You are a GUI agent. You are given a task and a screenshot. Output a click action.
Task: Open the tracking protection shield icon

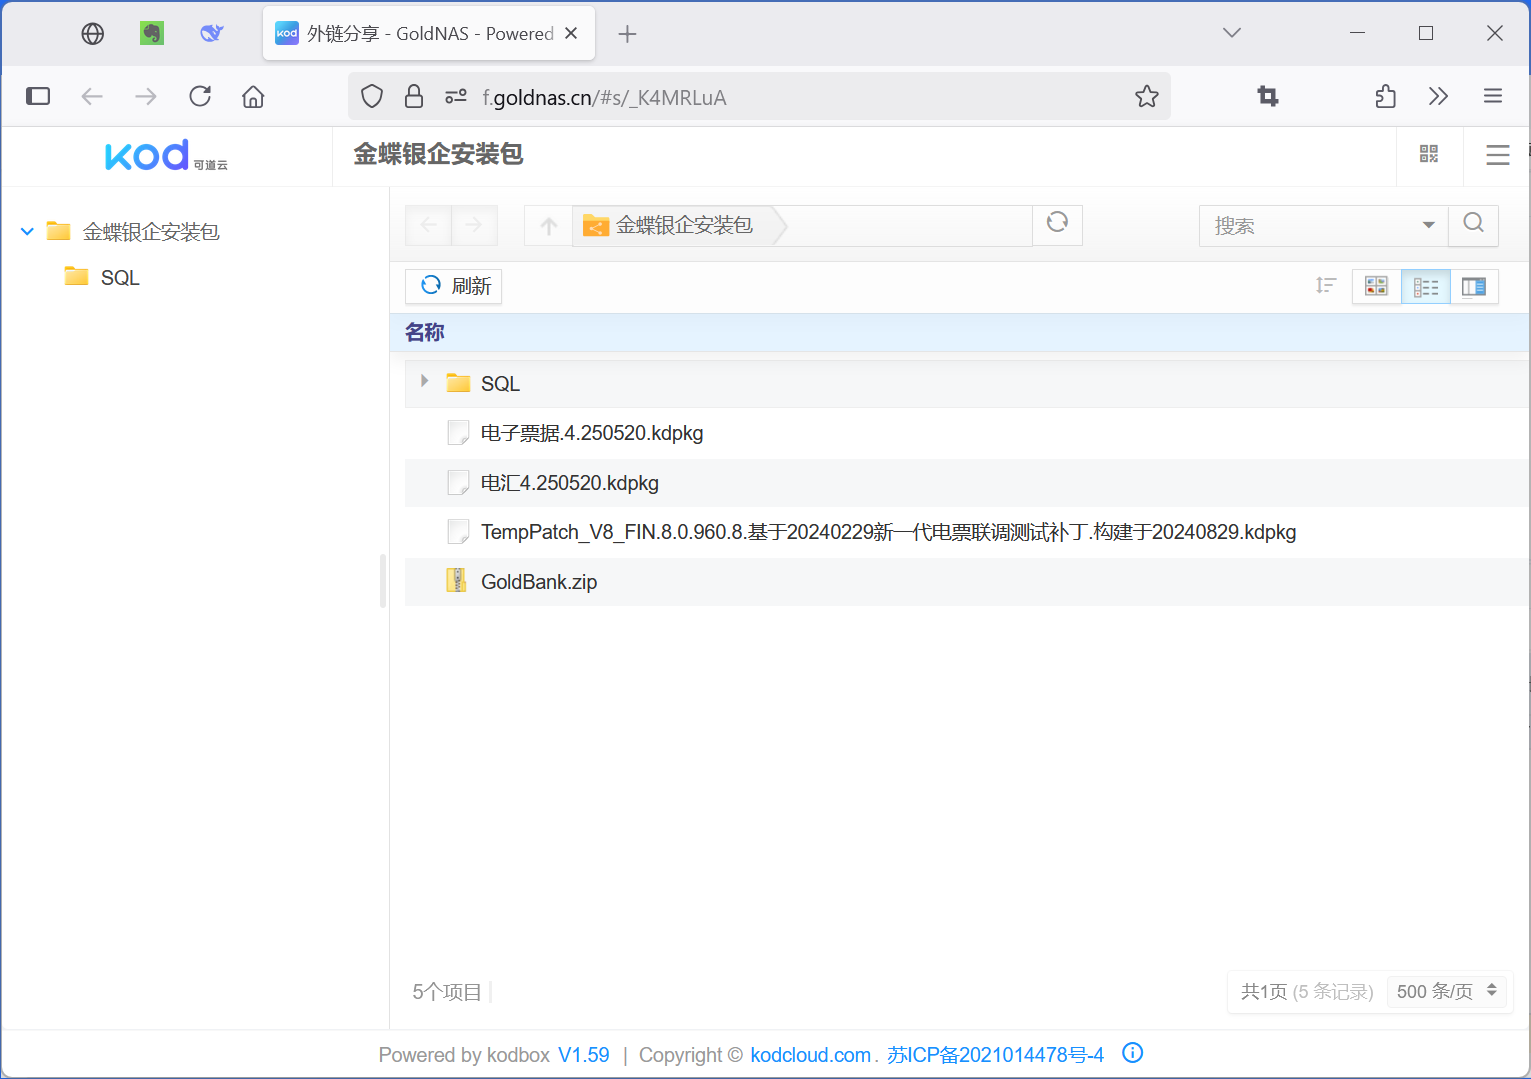[372, 96]
